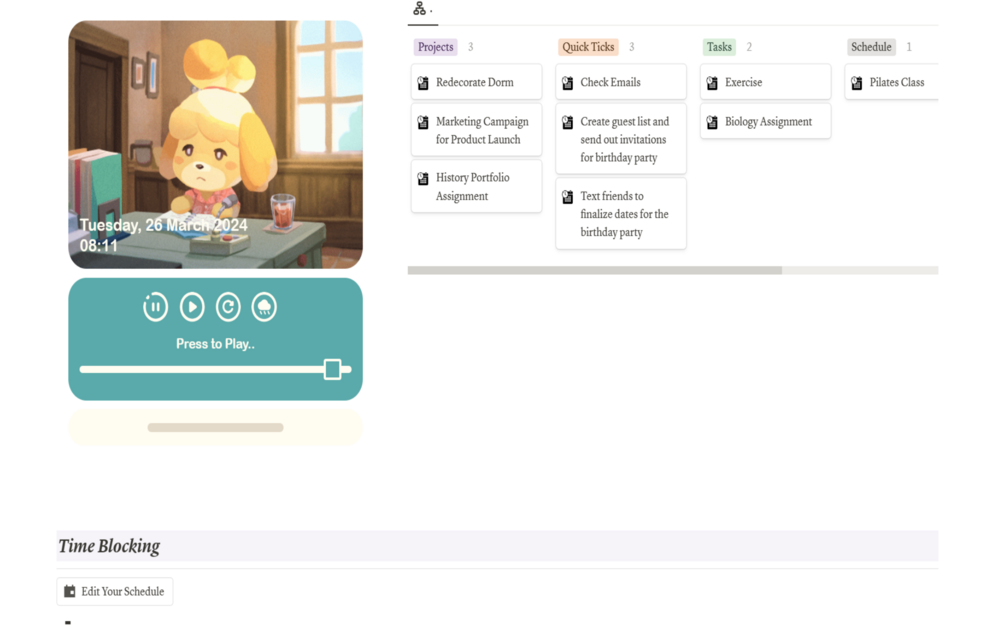Open Text friends to finalize dates card

[621, 213]
